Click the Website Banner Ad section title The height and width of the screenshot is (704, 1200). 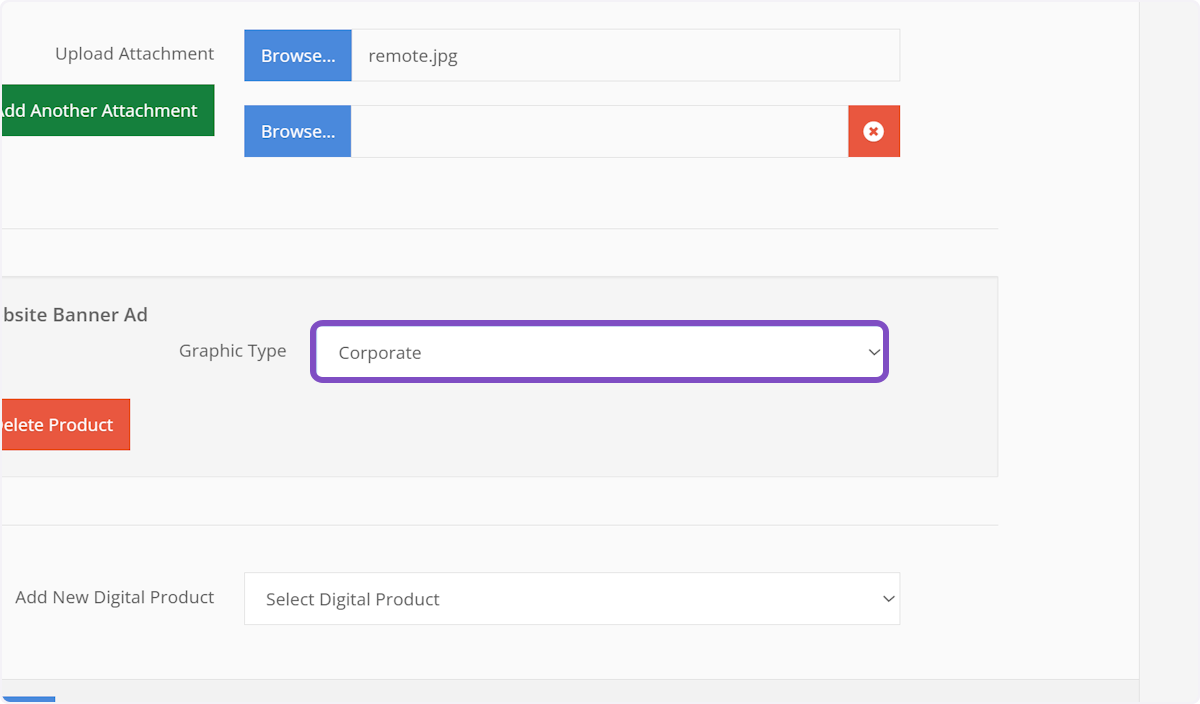(73, 314)
